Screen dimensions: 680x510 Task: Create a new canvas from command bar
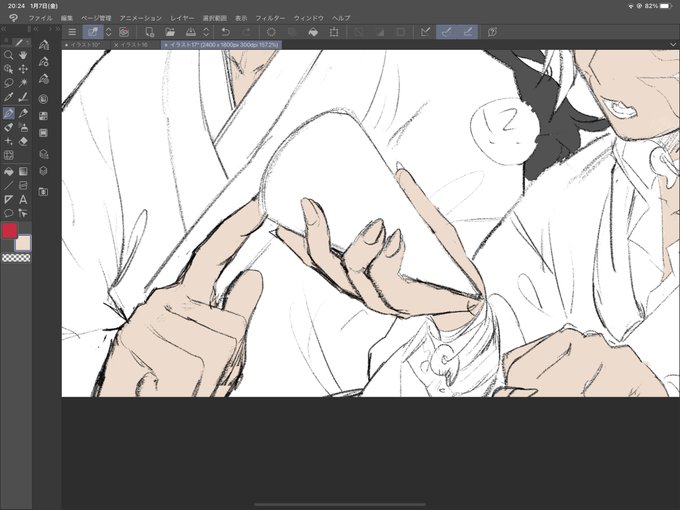[150, 32]
